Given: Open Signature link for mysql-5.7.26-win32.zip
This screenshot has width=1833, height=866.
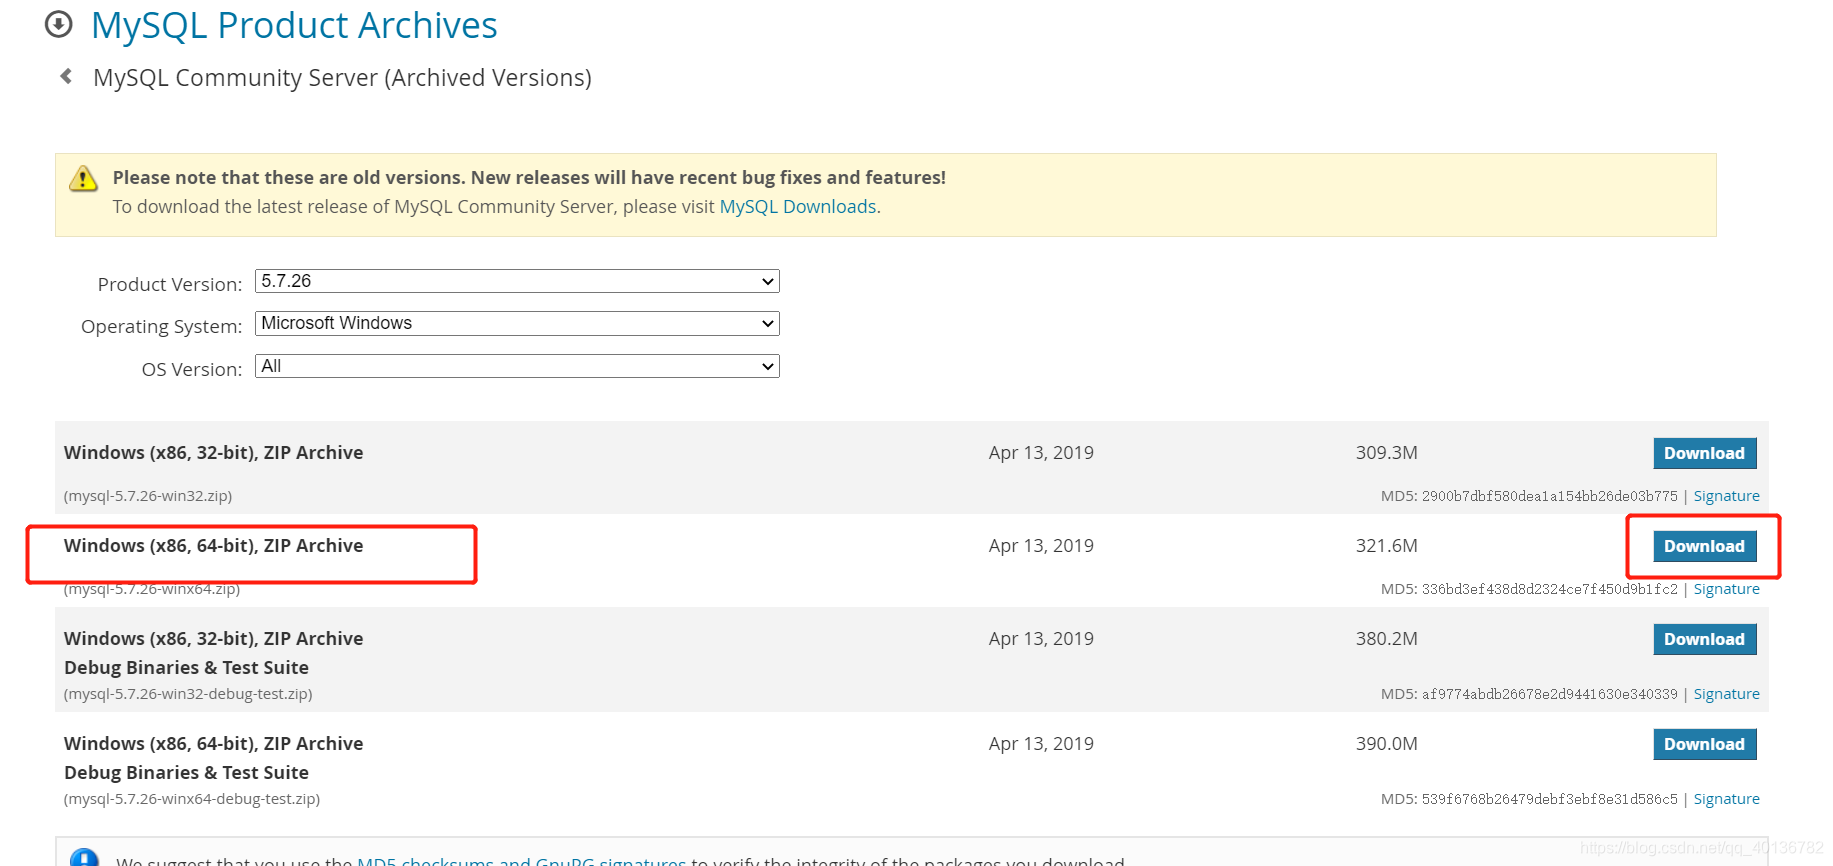Looking at the screenshot, I should 1727,496.
